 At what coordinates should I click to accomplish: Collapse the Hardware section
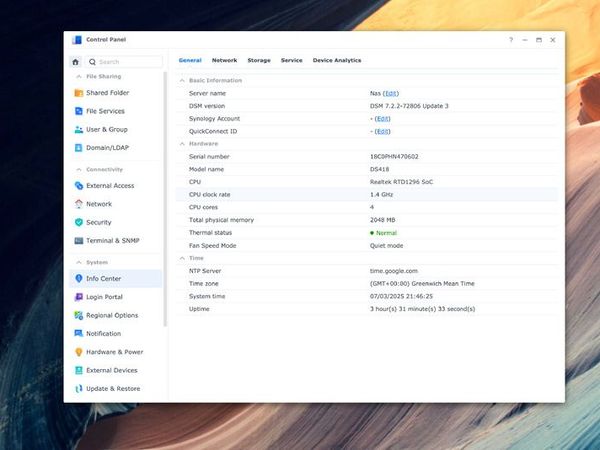pyautogui.click(x=182, y=144)
